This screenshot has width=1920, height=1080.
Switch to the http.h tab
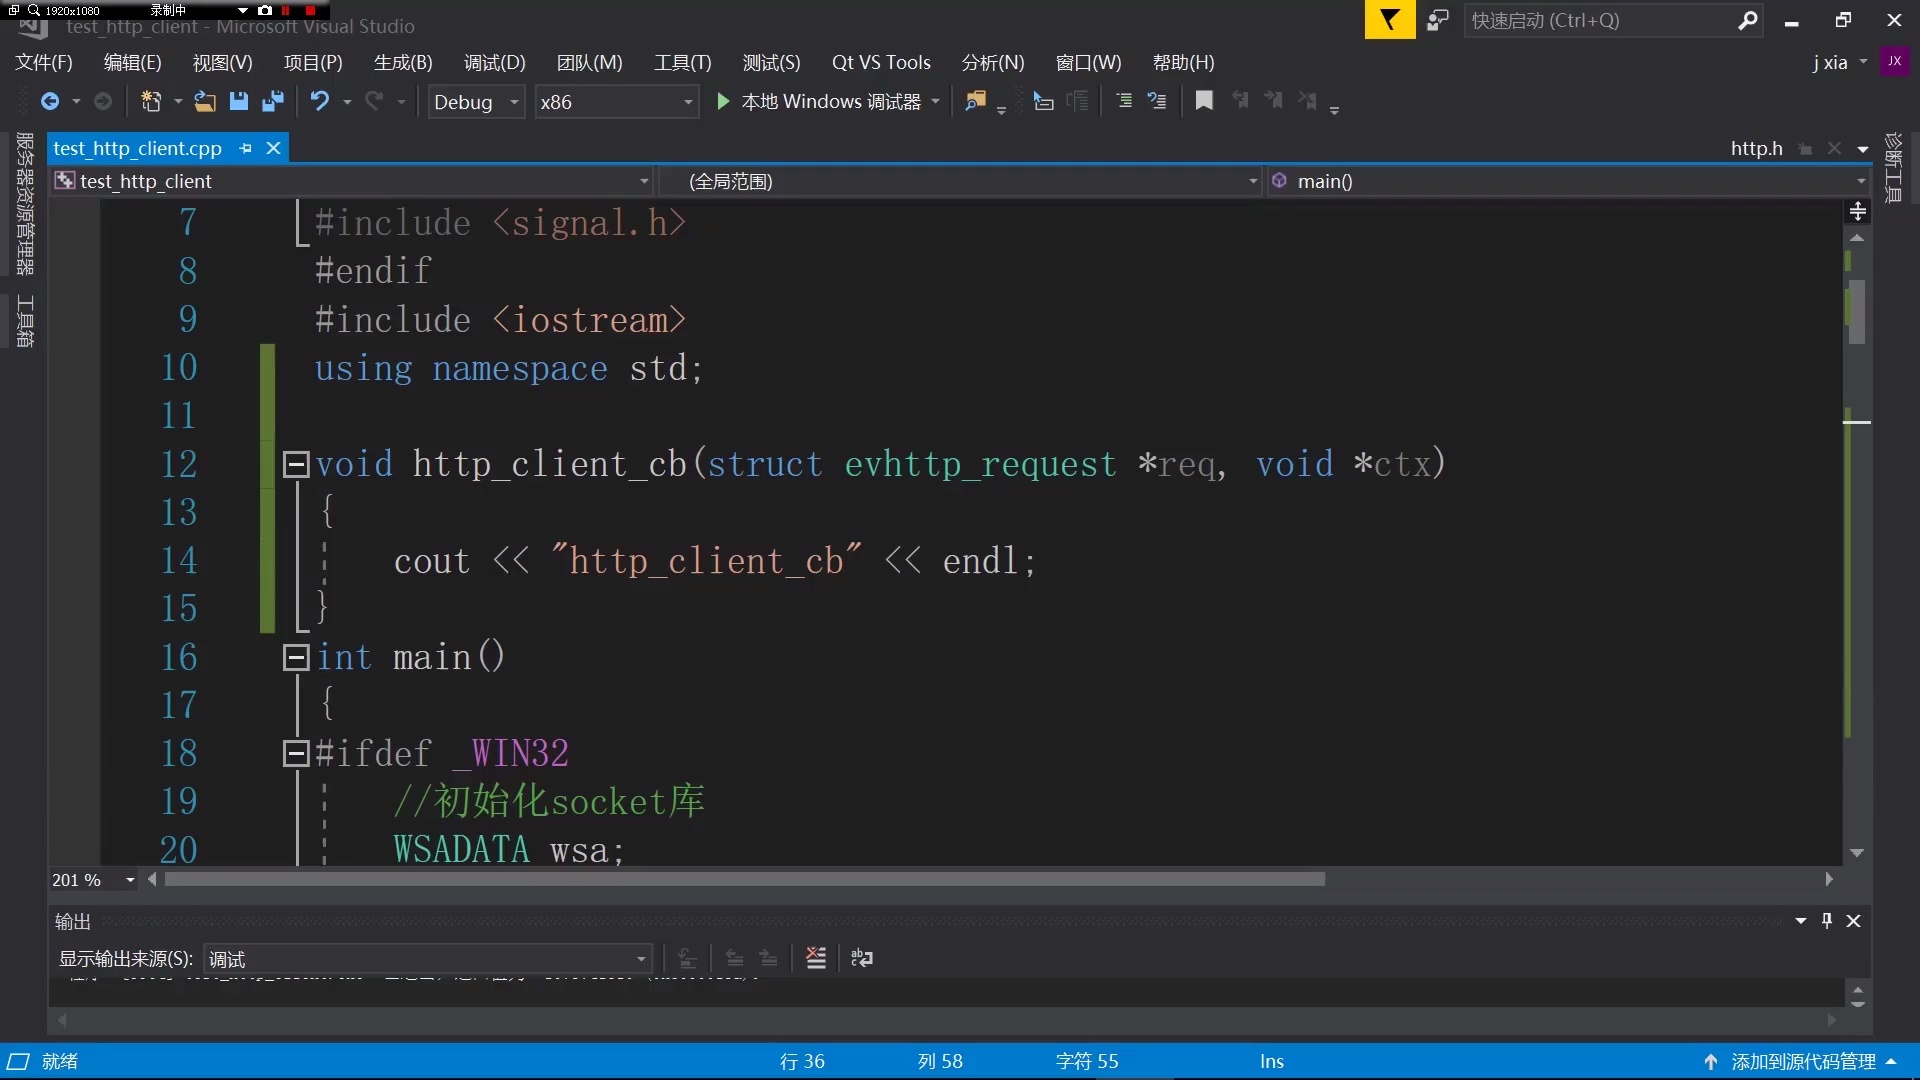1756,148
